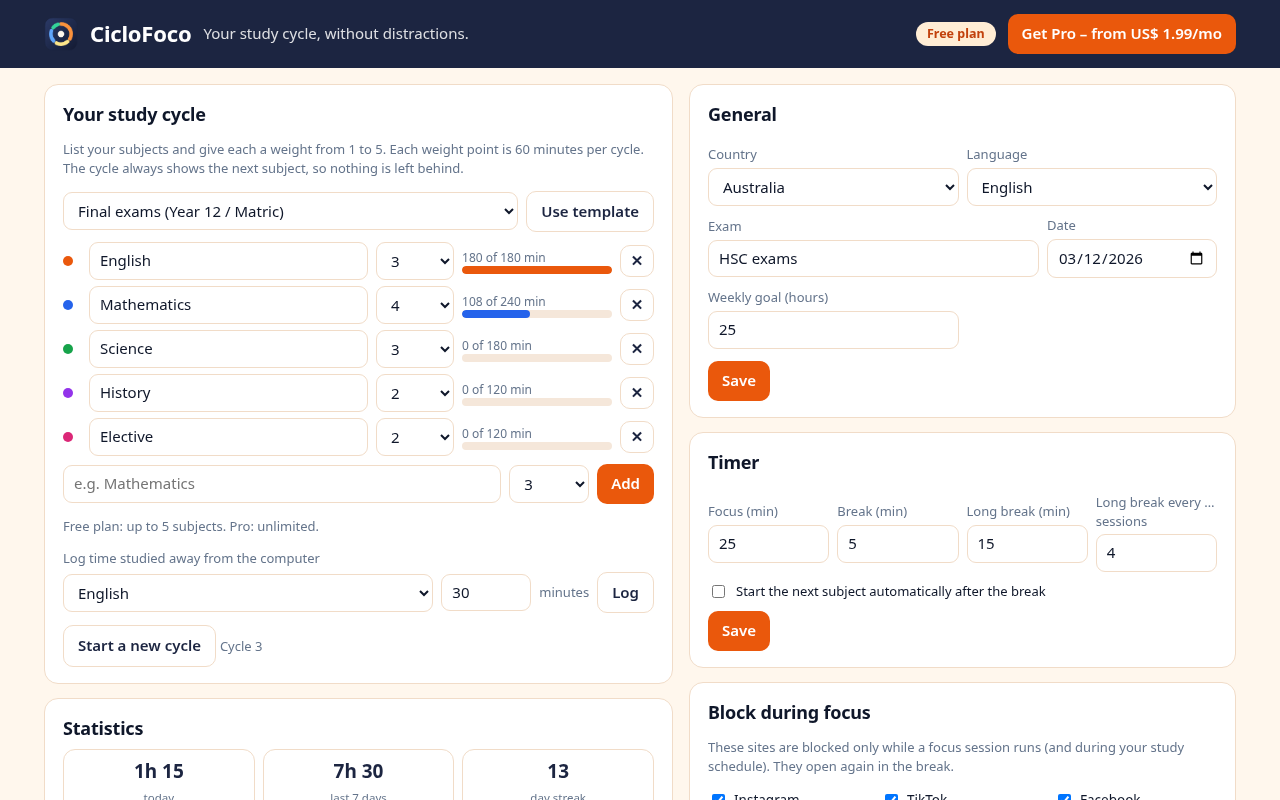Open the exam date calendar picker
The height and width of the screenshot is (800, 1280).
click(1196, 258)
